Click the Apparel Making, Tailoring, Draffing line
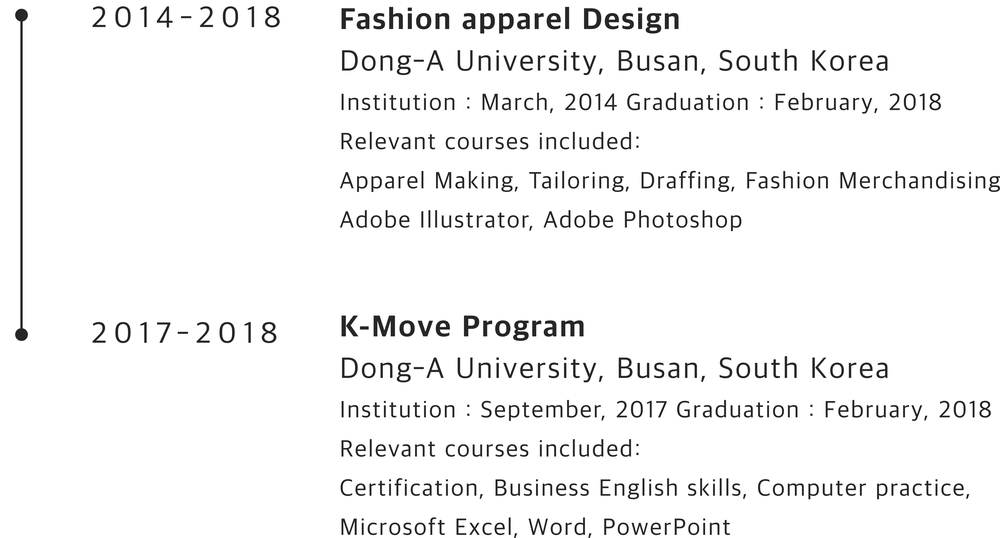The height and width of the screenshot is (538, 1000). pyautogui.click(x=670, y=181)
